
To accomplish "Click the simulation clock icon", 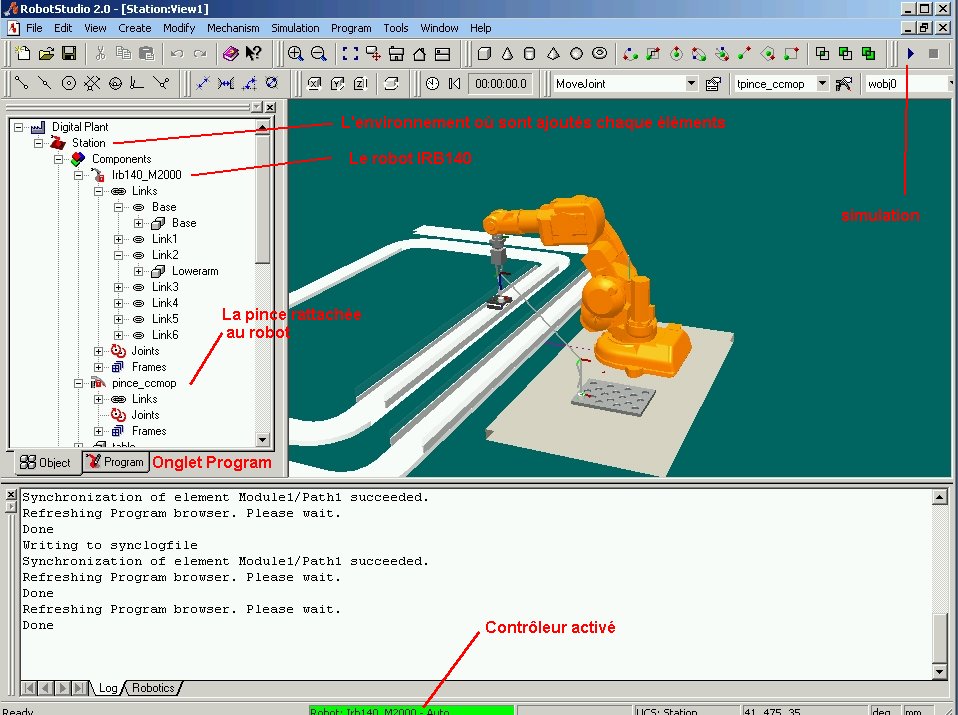I will pos(433,83).
